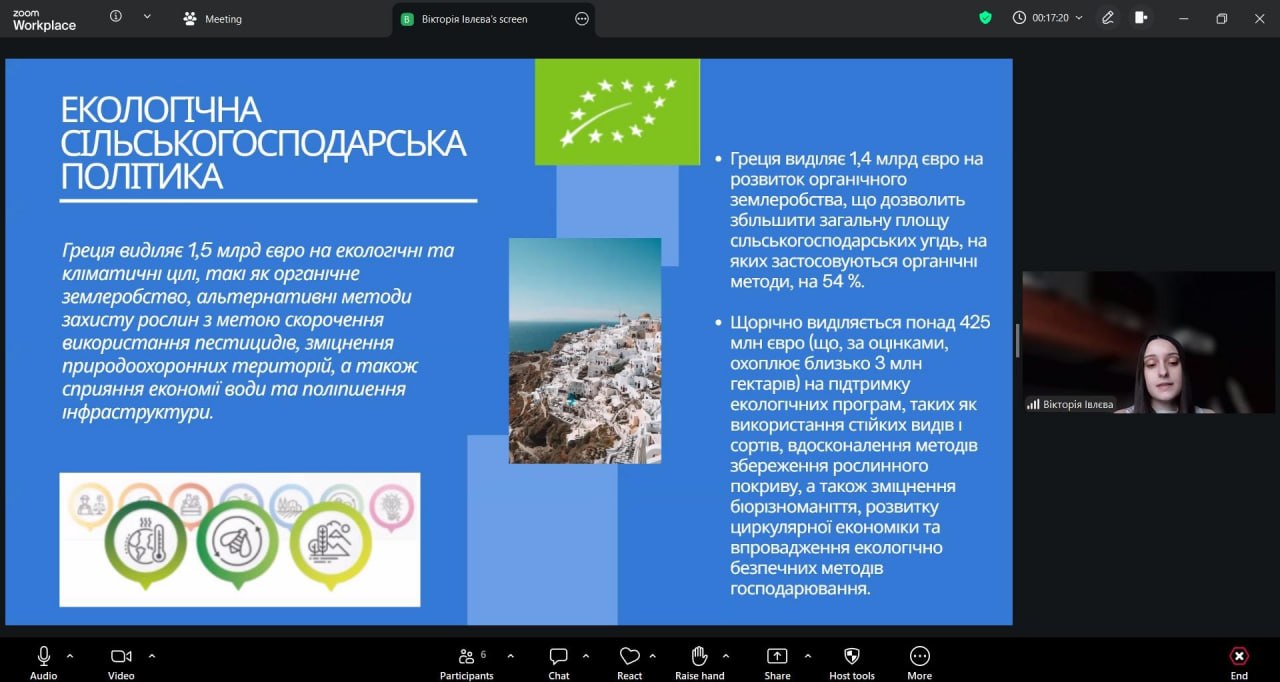Open the React heart menu
The height and width of the screenshot is (682, 1280).
[629, 656]
